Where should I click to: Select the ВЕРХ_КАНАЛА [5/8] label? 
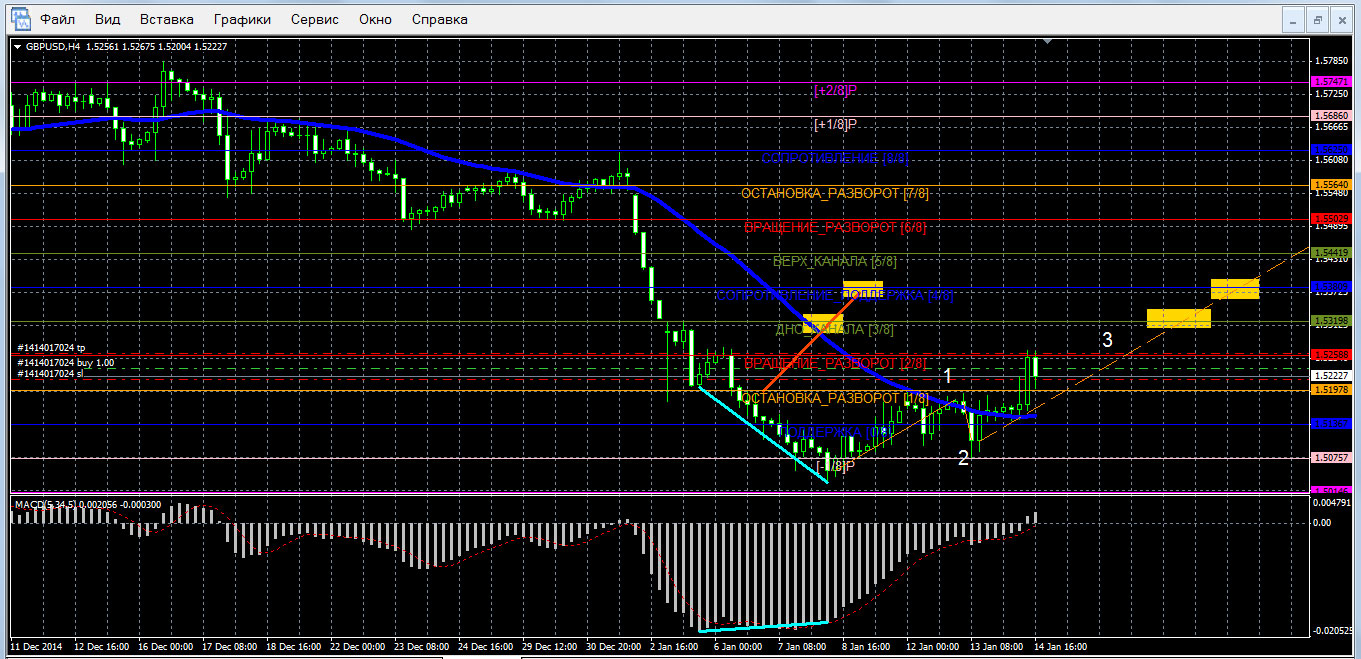point(835,261)
